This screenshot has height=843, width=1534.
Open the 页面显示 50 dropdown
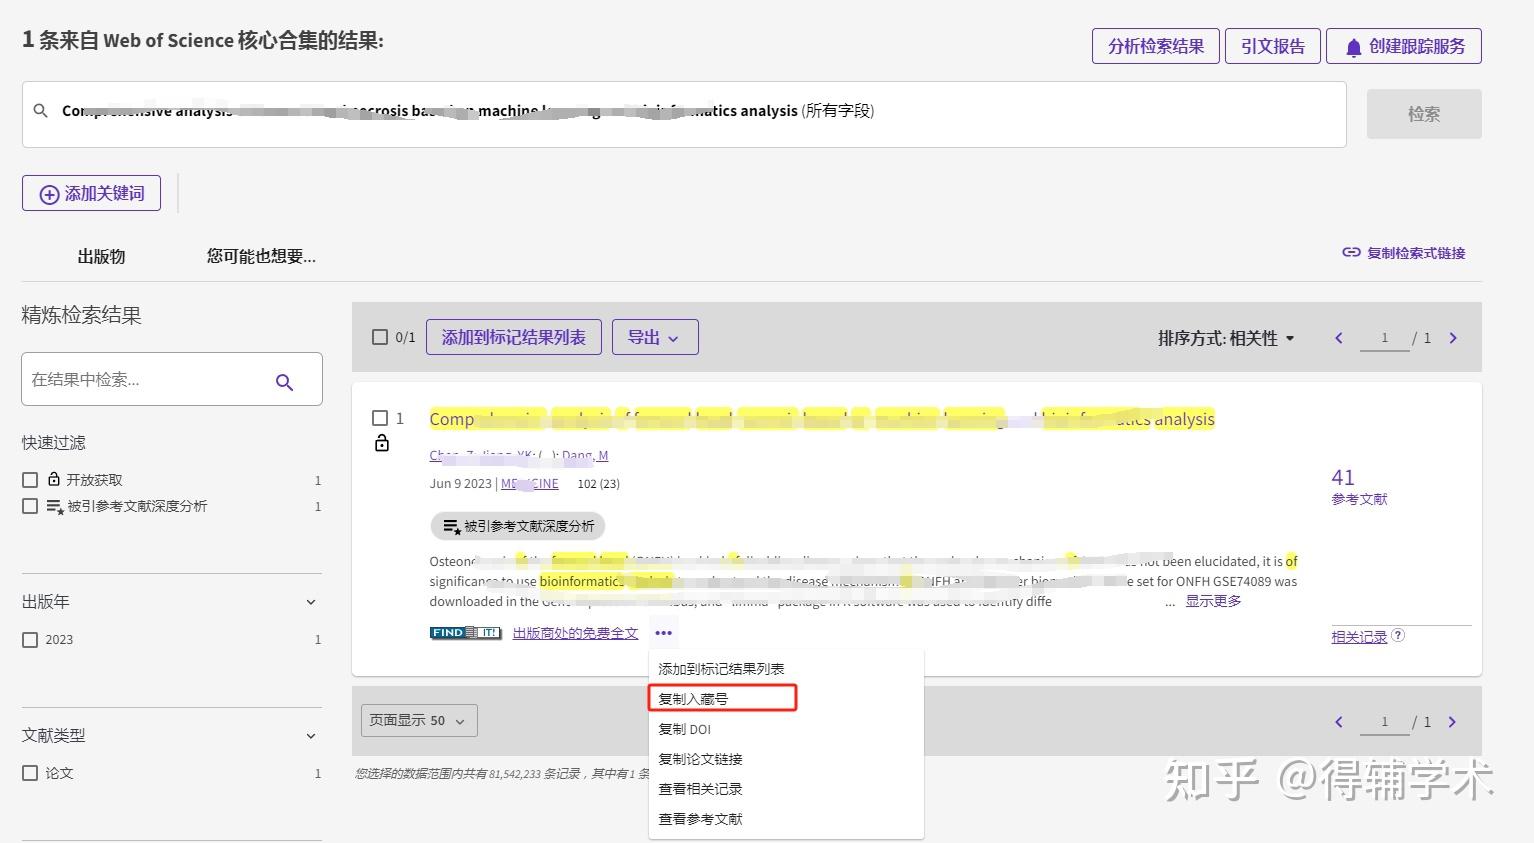click(418, 720)
